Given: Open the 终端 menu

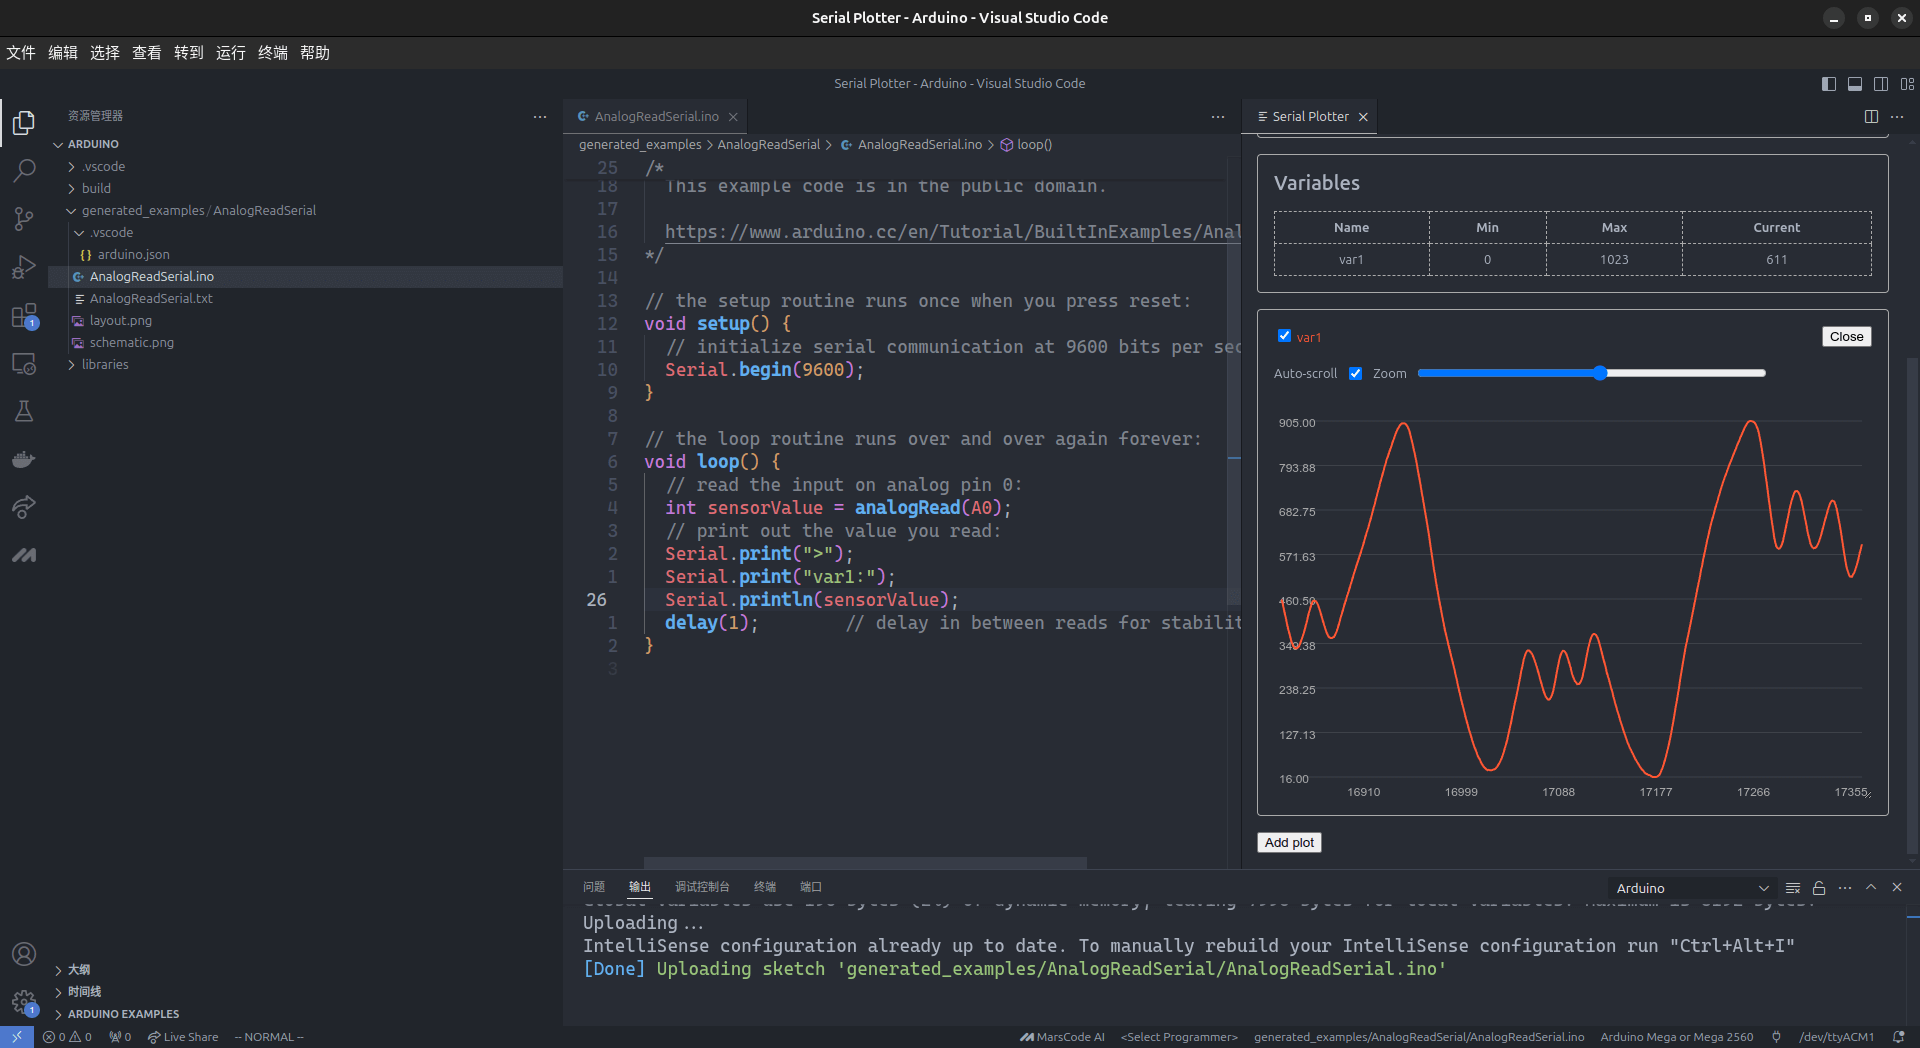Looking at the screenshot, I should coord(273,53).
